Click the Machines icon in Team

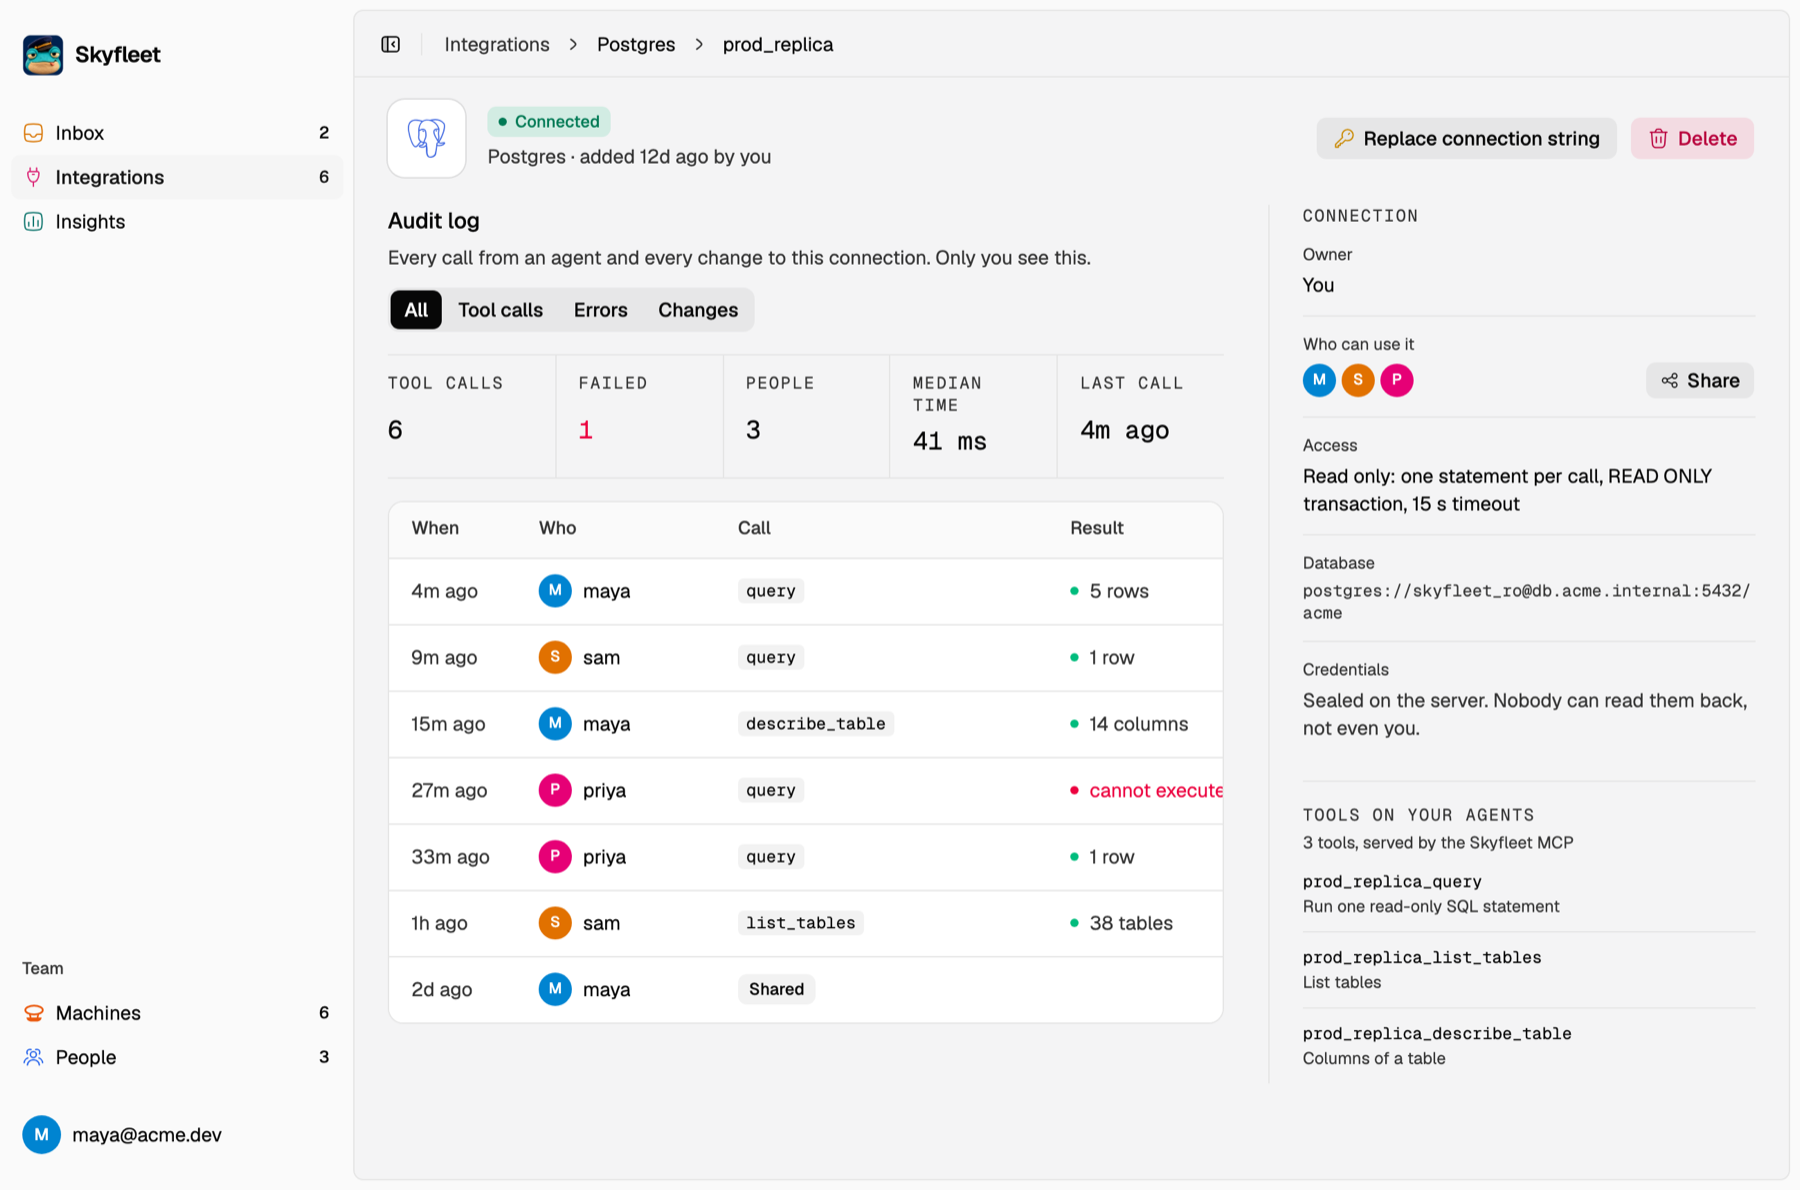[x=33, y=1013]
